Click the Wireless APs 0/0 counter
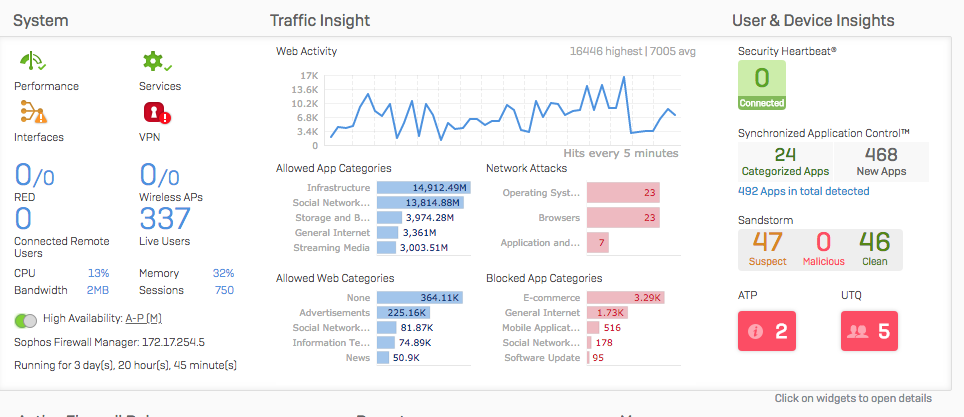Screen dimensions: 964x417 [159, 175]
